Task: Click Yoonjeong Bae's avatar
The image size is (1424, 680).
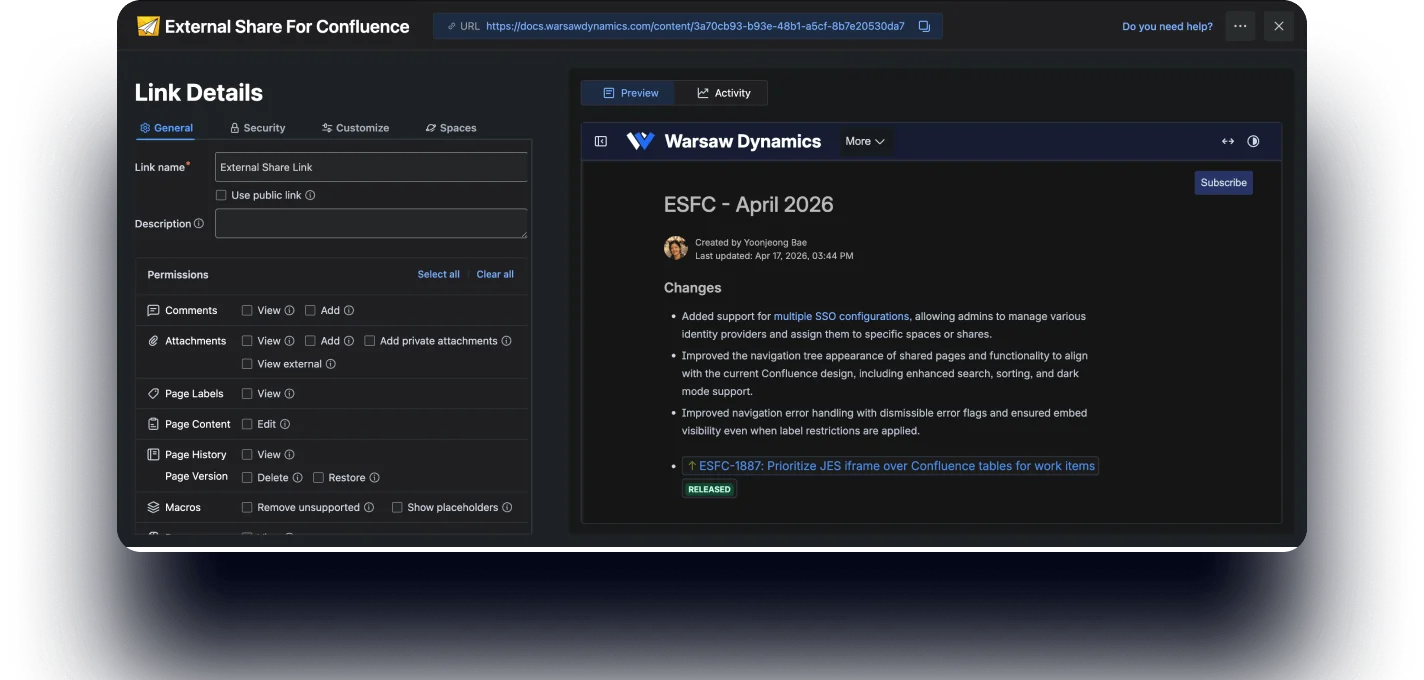Action: (676, 248)
